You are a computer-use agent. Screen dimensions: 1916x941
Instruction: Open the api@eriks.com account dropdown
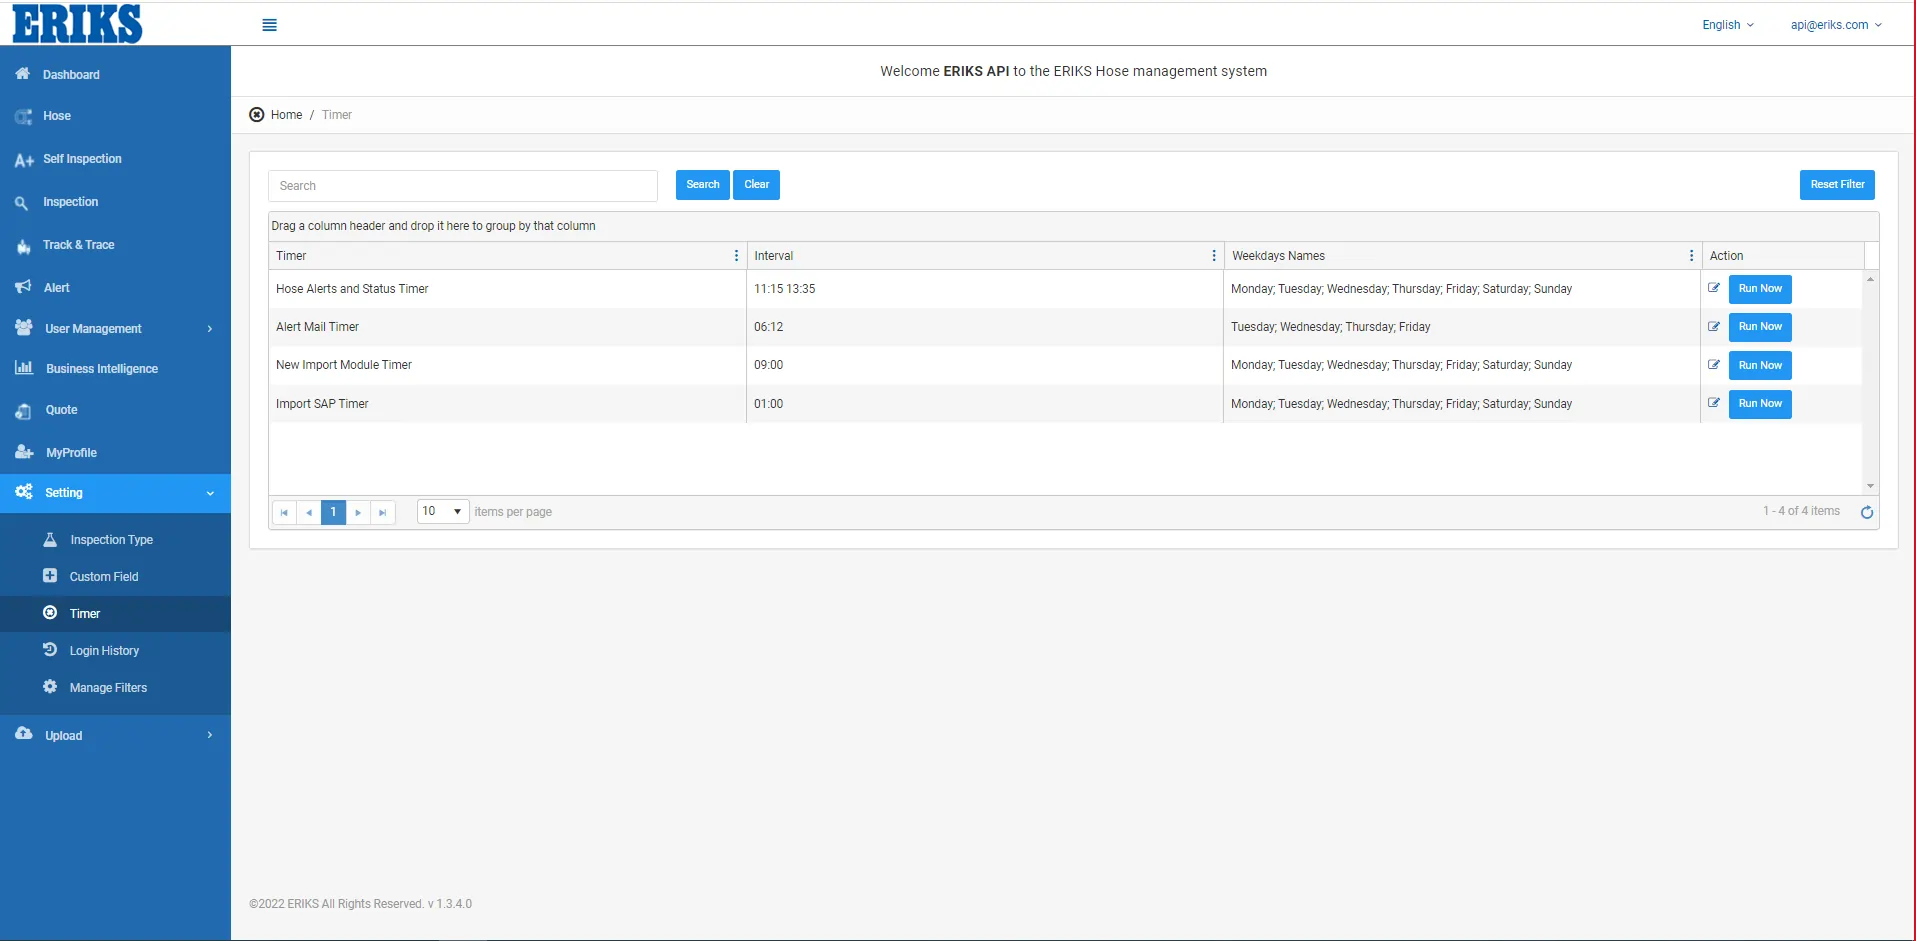tap(1836, 25)
